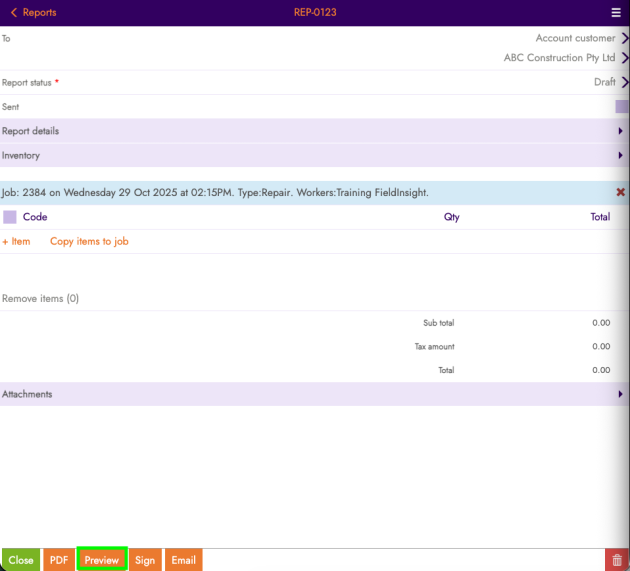Add a new item with + Item
Viewport: 630px width, 571px height.
(x=16, y=241)
